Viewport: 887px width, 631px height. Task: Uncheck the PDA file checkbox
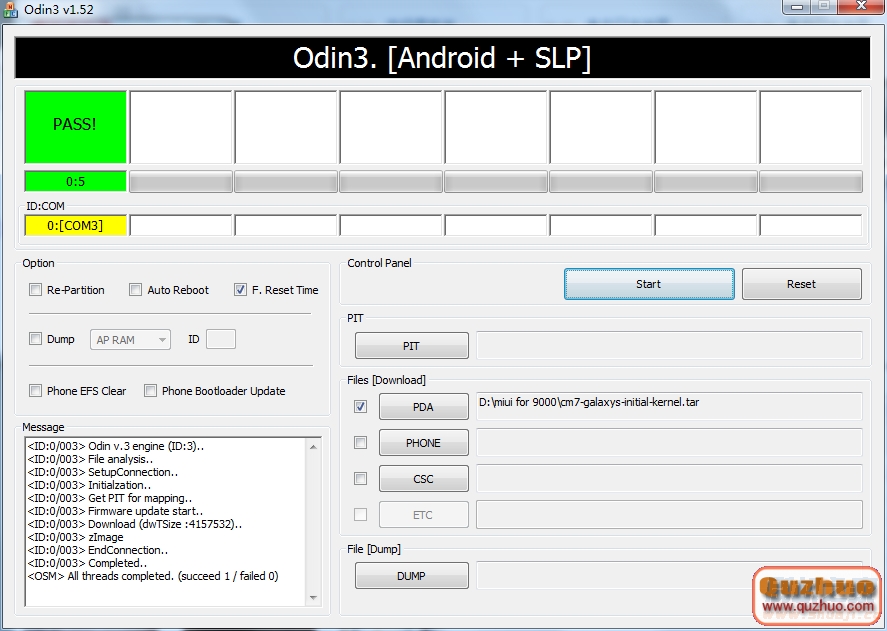tap(360, 406)
